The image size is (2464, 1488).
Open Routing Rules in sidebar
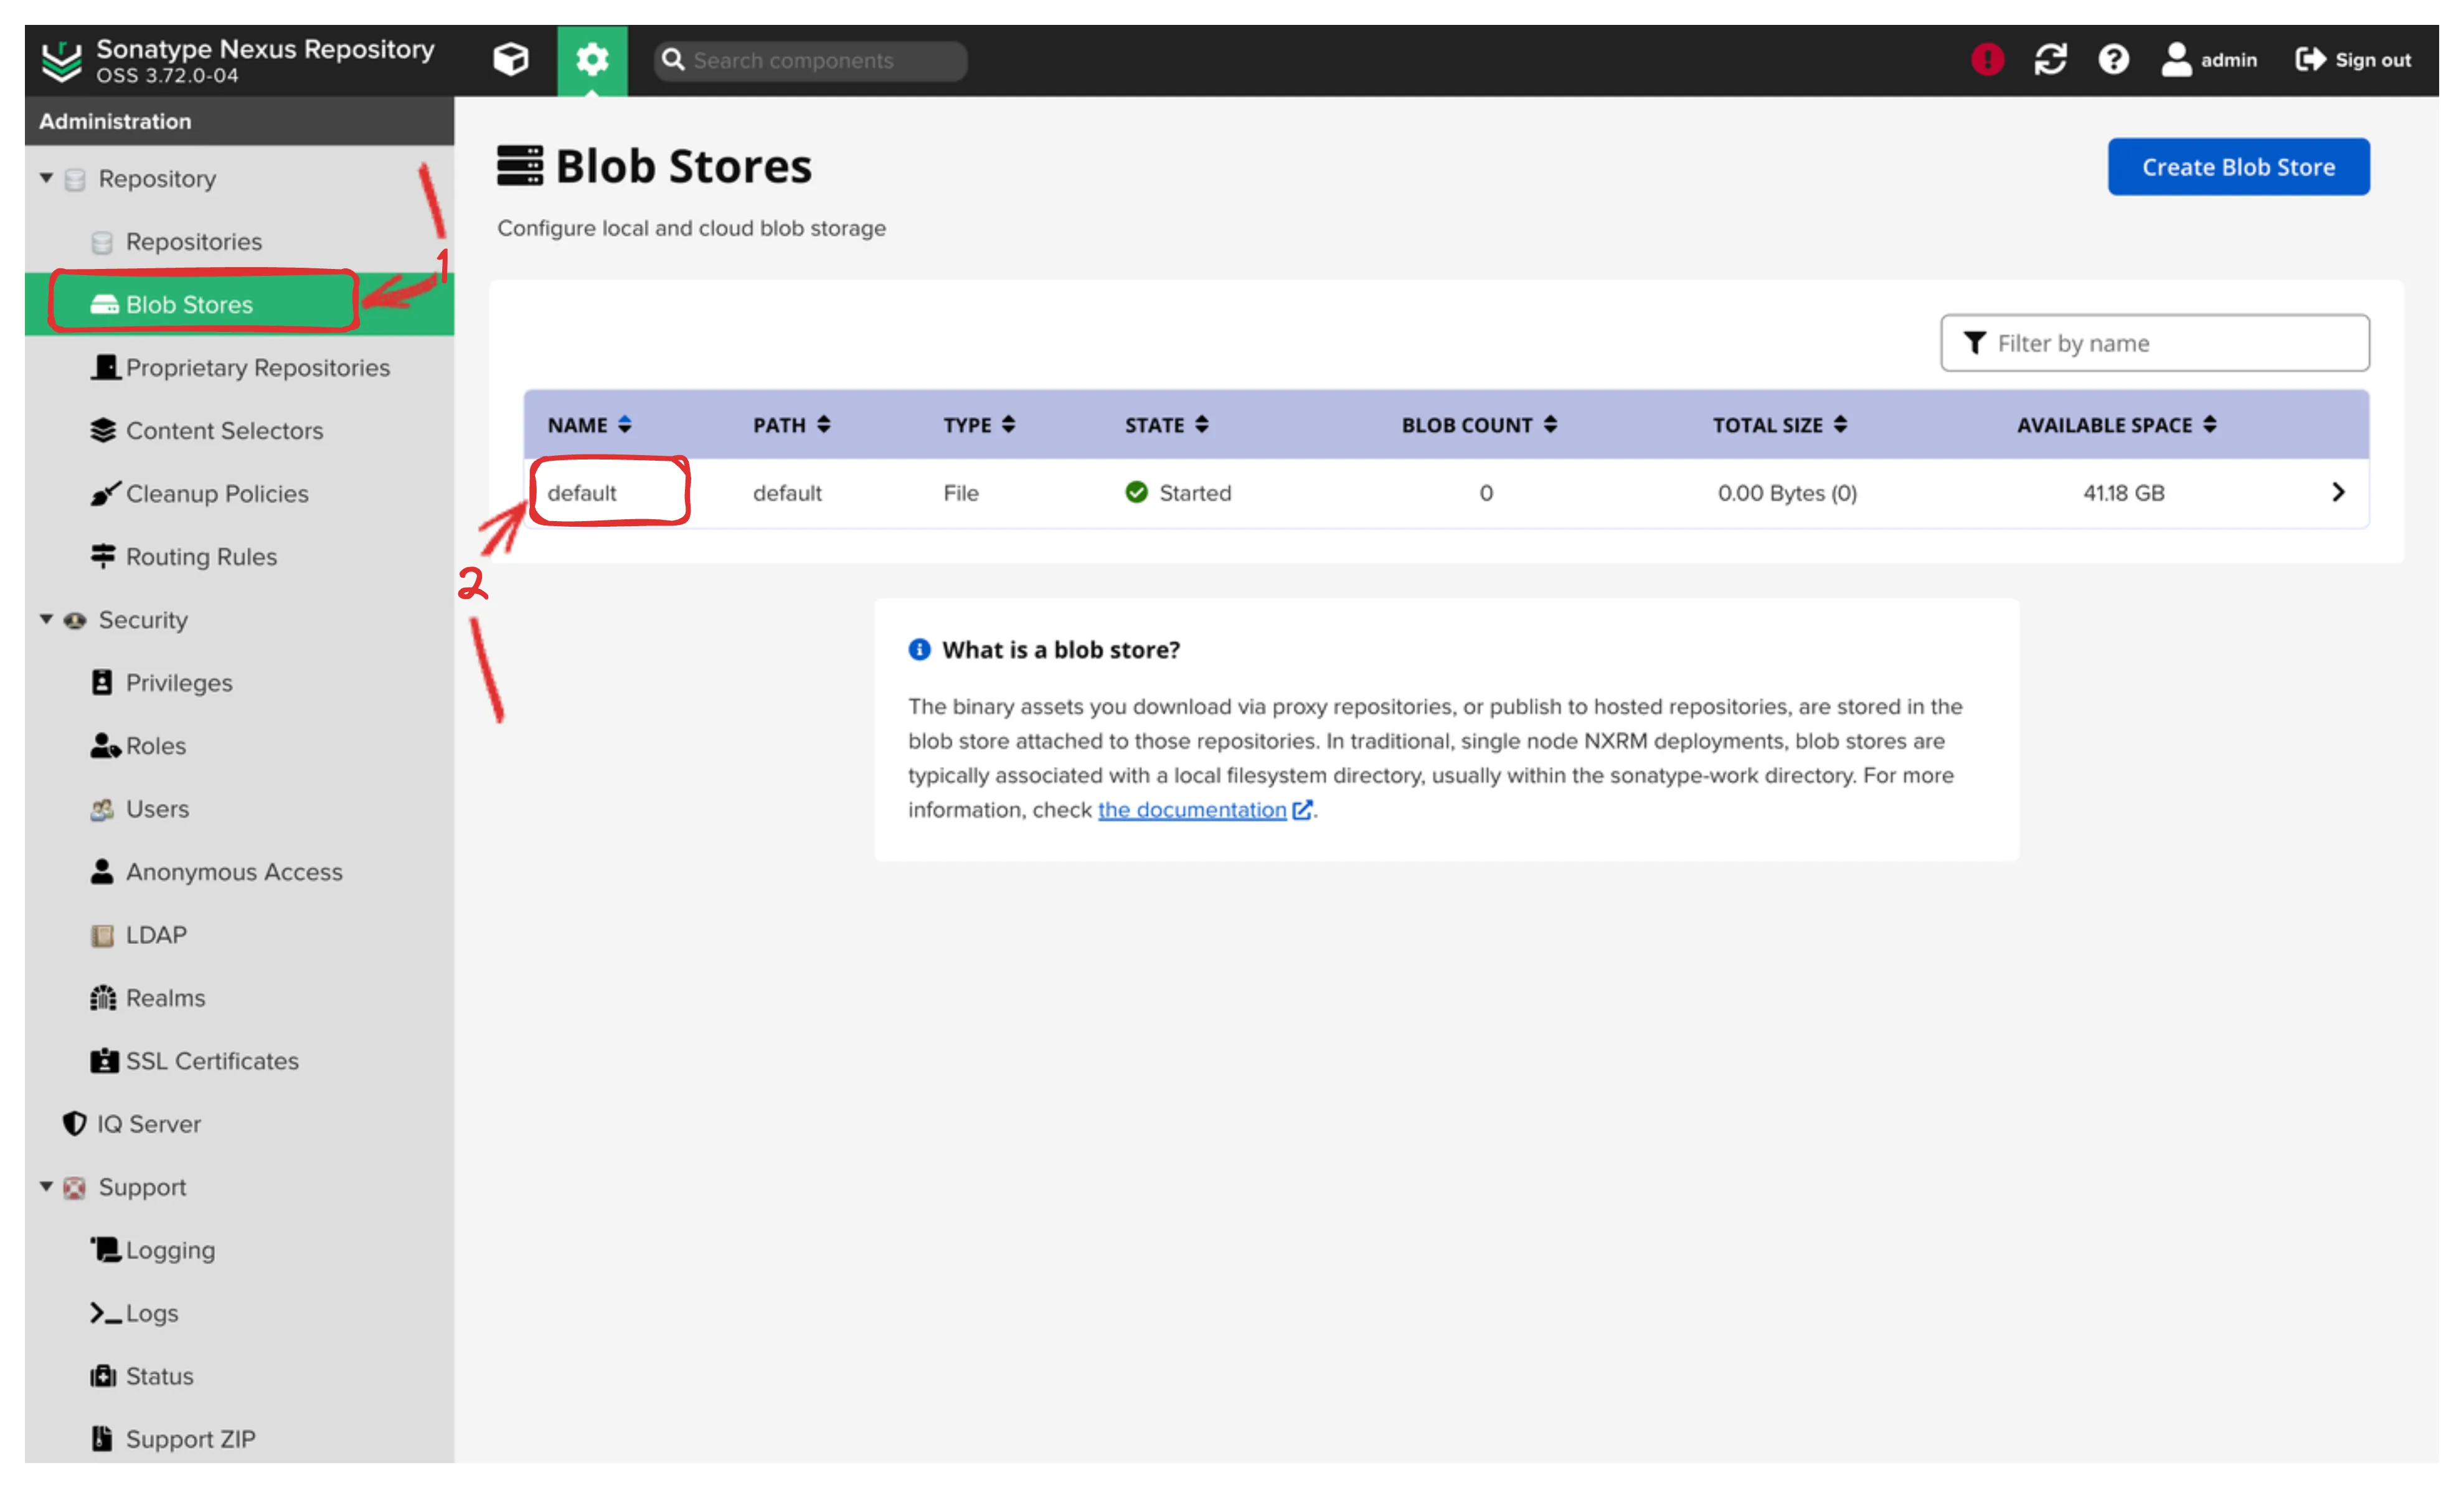[x=201, y=557]
